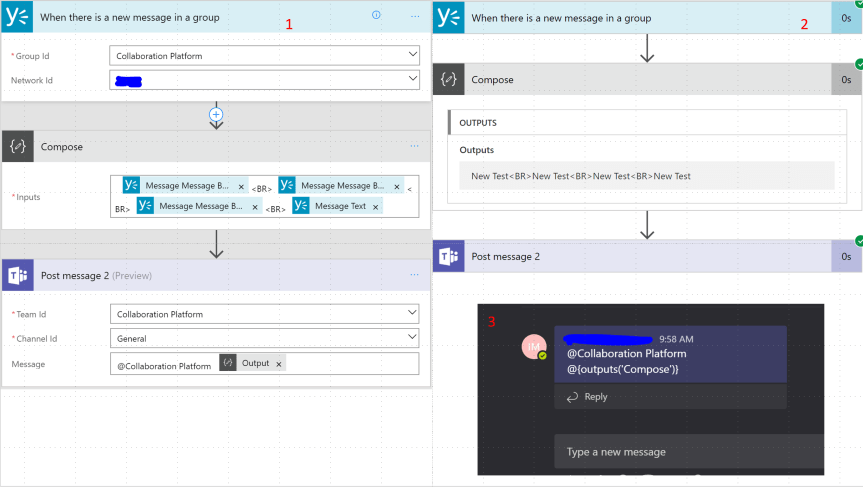This screenshot has height=487, width=863.
Task: Expand the Channel Id dropdown showing General
Action: 413,338
